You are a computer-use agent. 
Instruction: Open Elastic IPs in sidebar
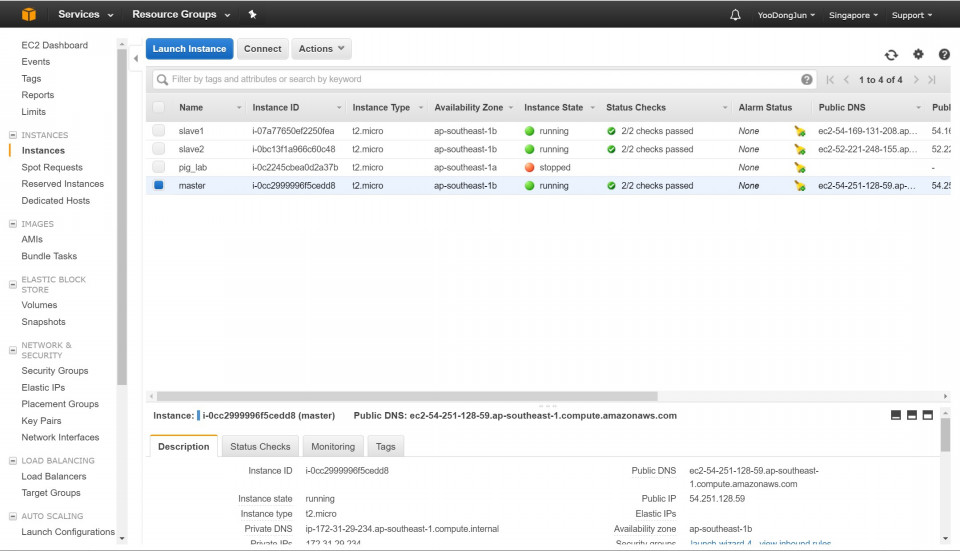point(43,388)
